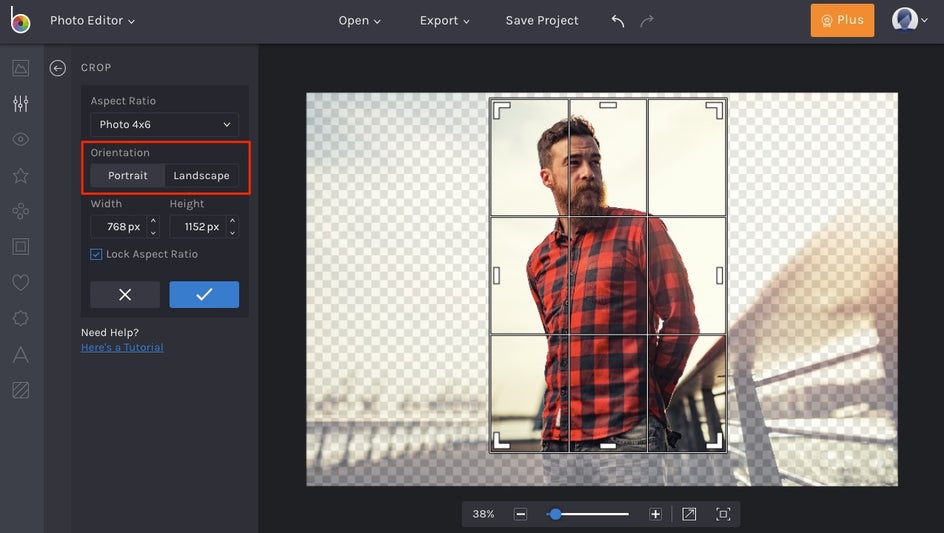Viewport: 944px width, 533px height.
Task: Open the Here's a Tutorial link
Action: (x=122, y=348)
